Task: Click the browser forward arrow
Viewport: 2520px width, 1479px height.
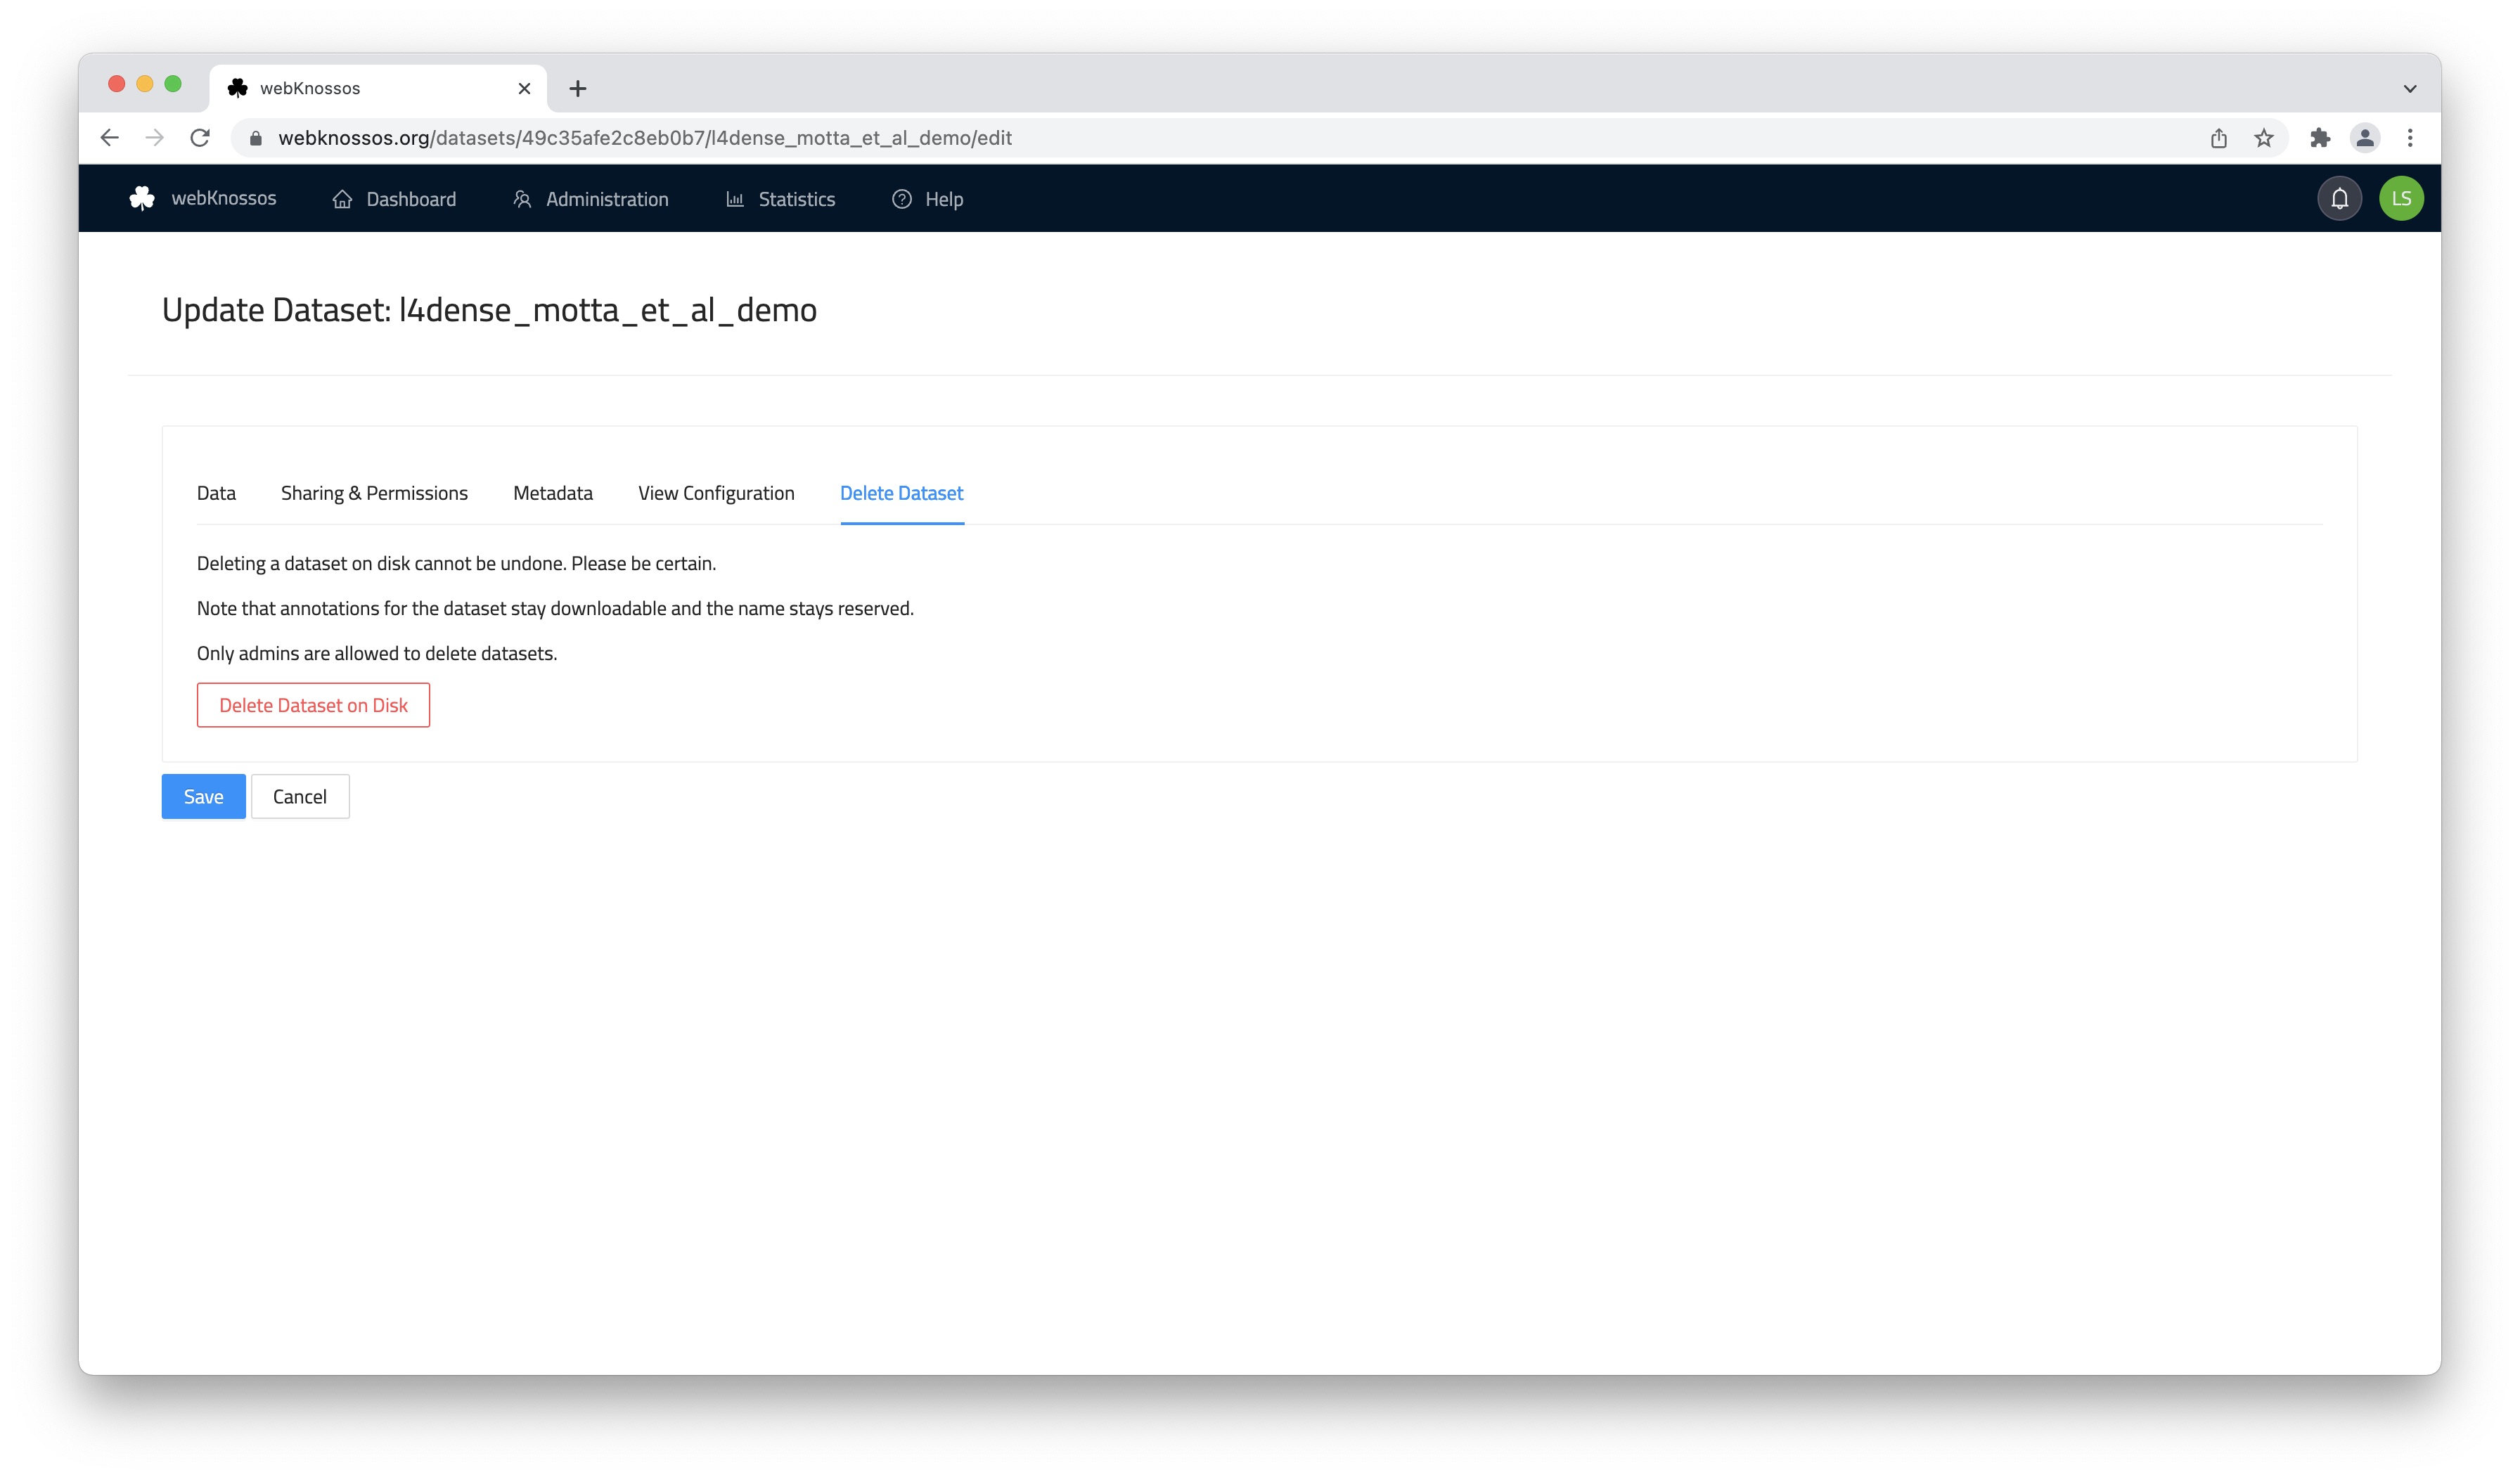Action: [154, 138]
